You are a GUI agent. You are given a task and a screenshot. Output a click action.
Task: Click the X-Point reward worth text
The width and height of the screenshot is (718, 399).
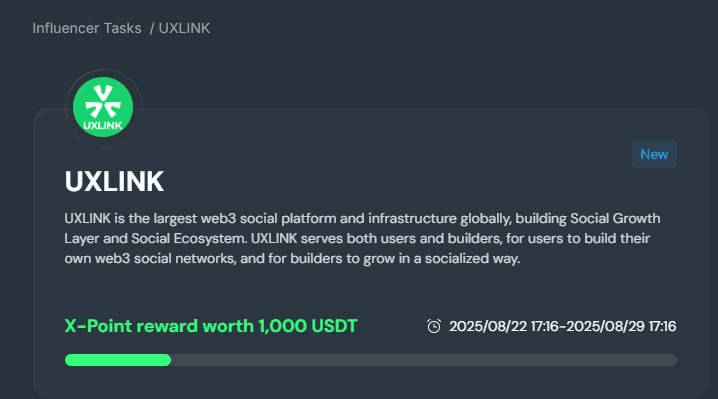(159, 326)
